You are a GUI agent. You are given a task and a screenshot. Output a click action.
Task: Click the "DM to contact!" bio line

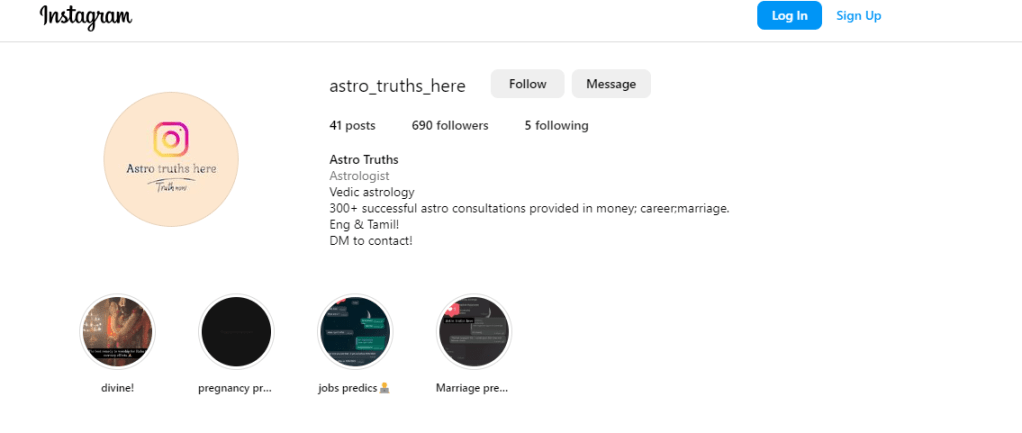pyautogui.click(x=370, y=241)
